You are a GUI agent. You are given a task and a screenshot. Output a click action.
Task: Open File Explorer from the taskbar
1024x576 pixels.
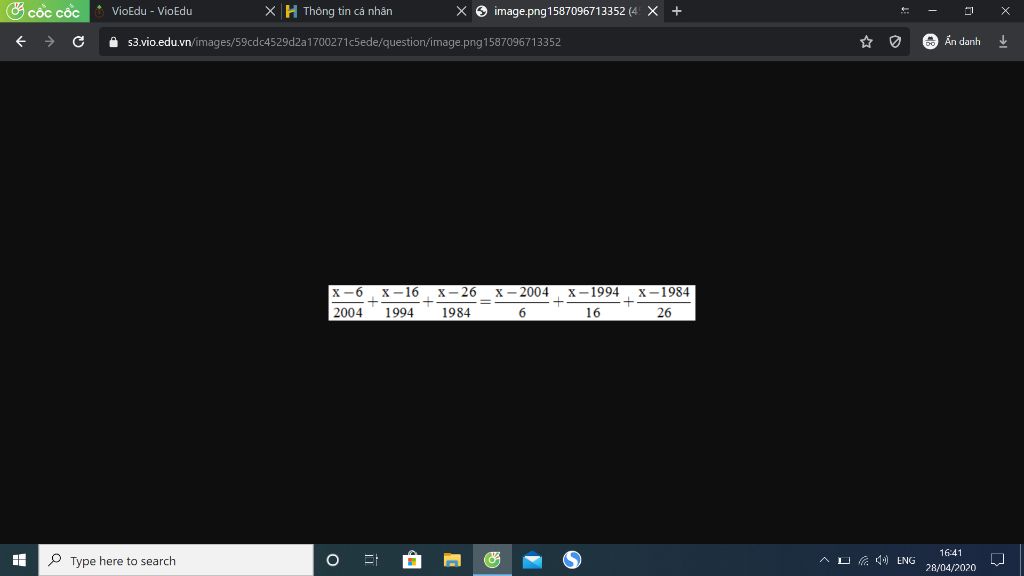tap(452, 560)
